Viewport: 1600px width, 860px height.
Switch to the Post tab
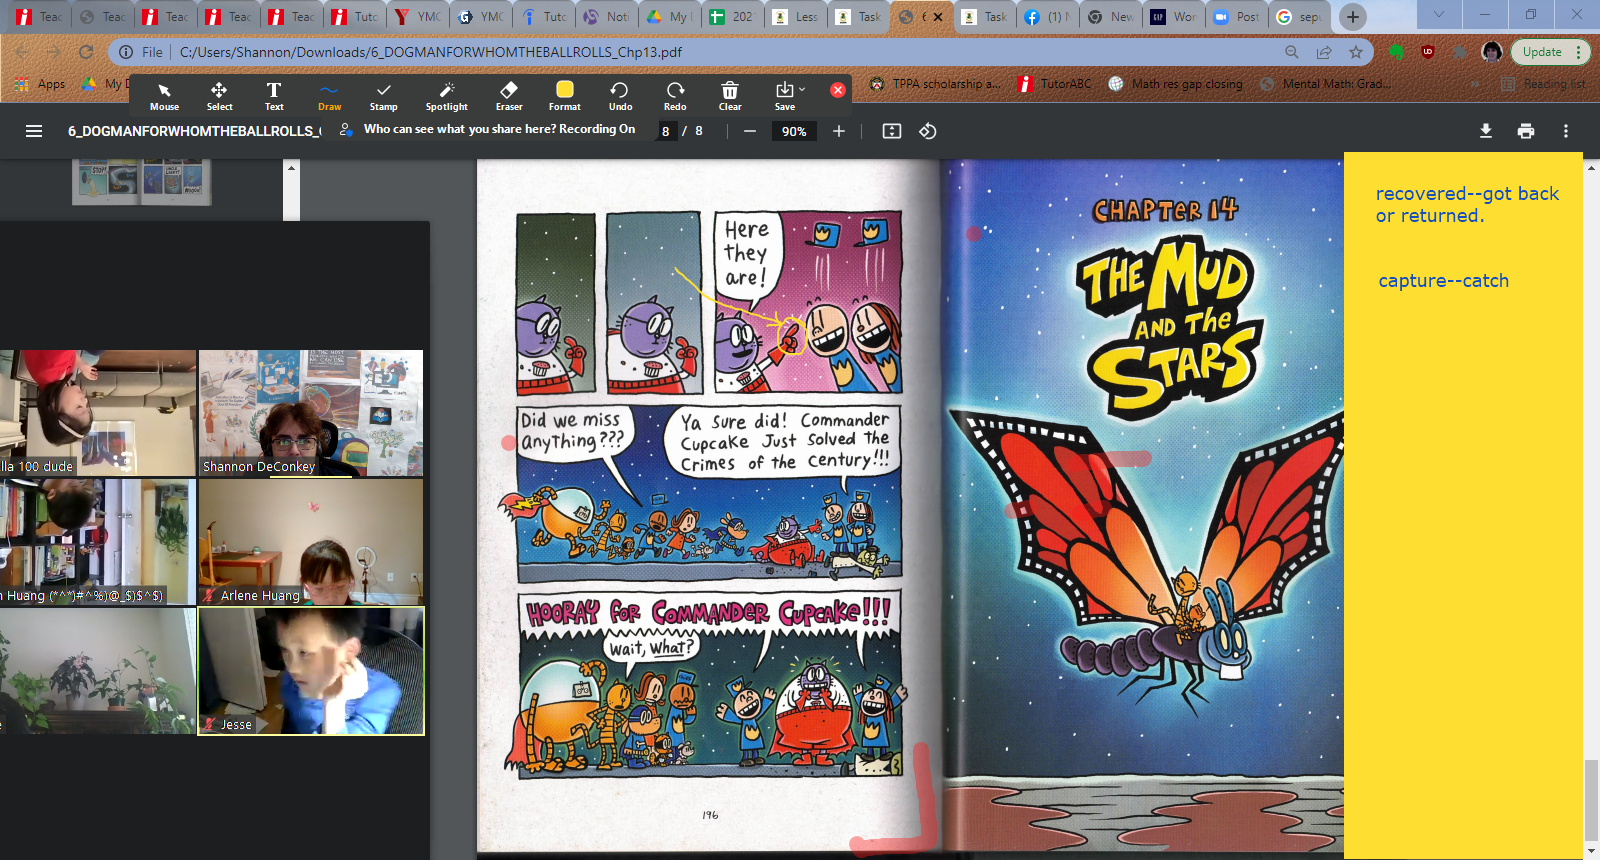[x=1236, y=17]
